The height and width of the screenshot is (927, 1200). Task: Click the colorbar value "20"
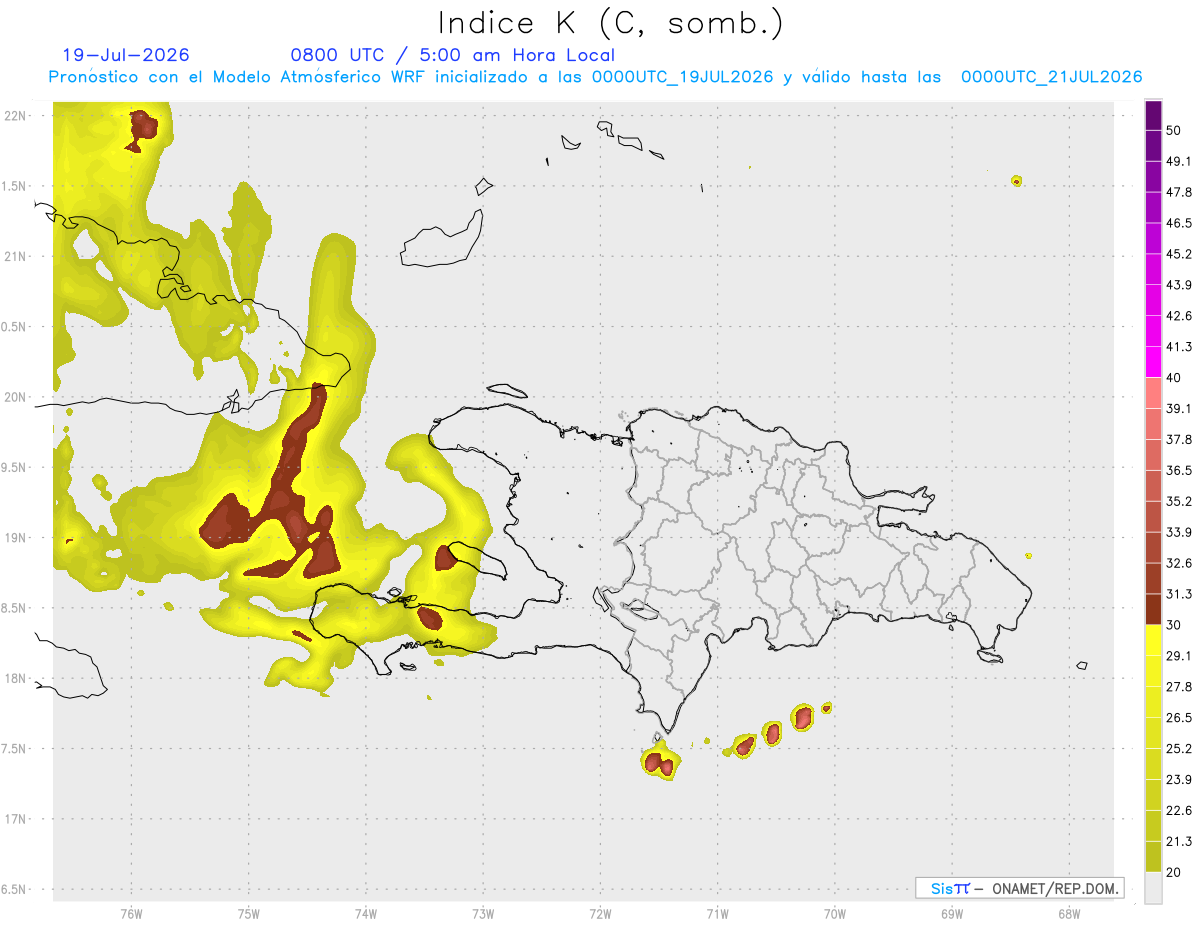tap(1175, 873)
